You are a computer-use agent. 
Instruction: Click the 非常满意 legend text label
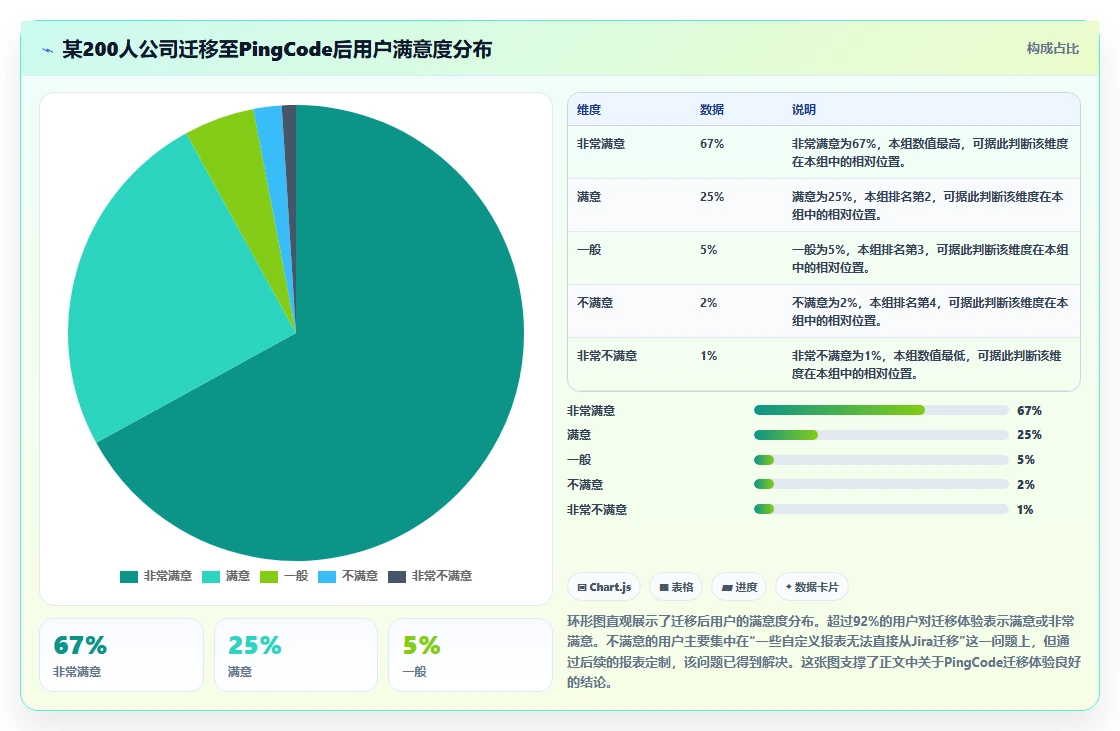tap(168, 576)
